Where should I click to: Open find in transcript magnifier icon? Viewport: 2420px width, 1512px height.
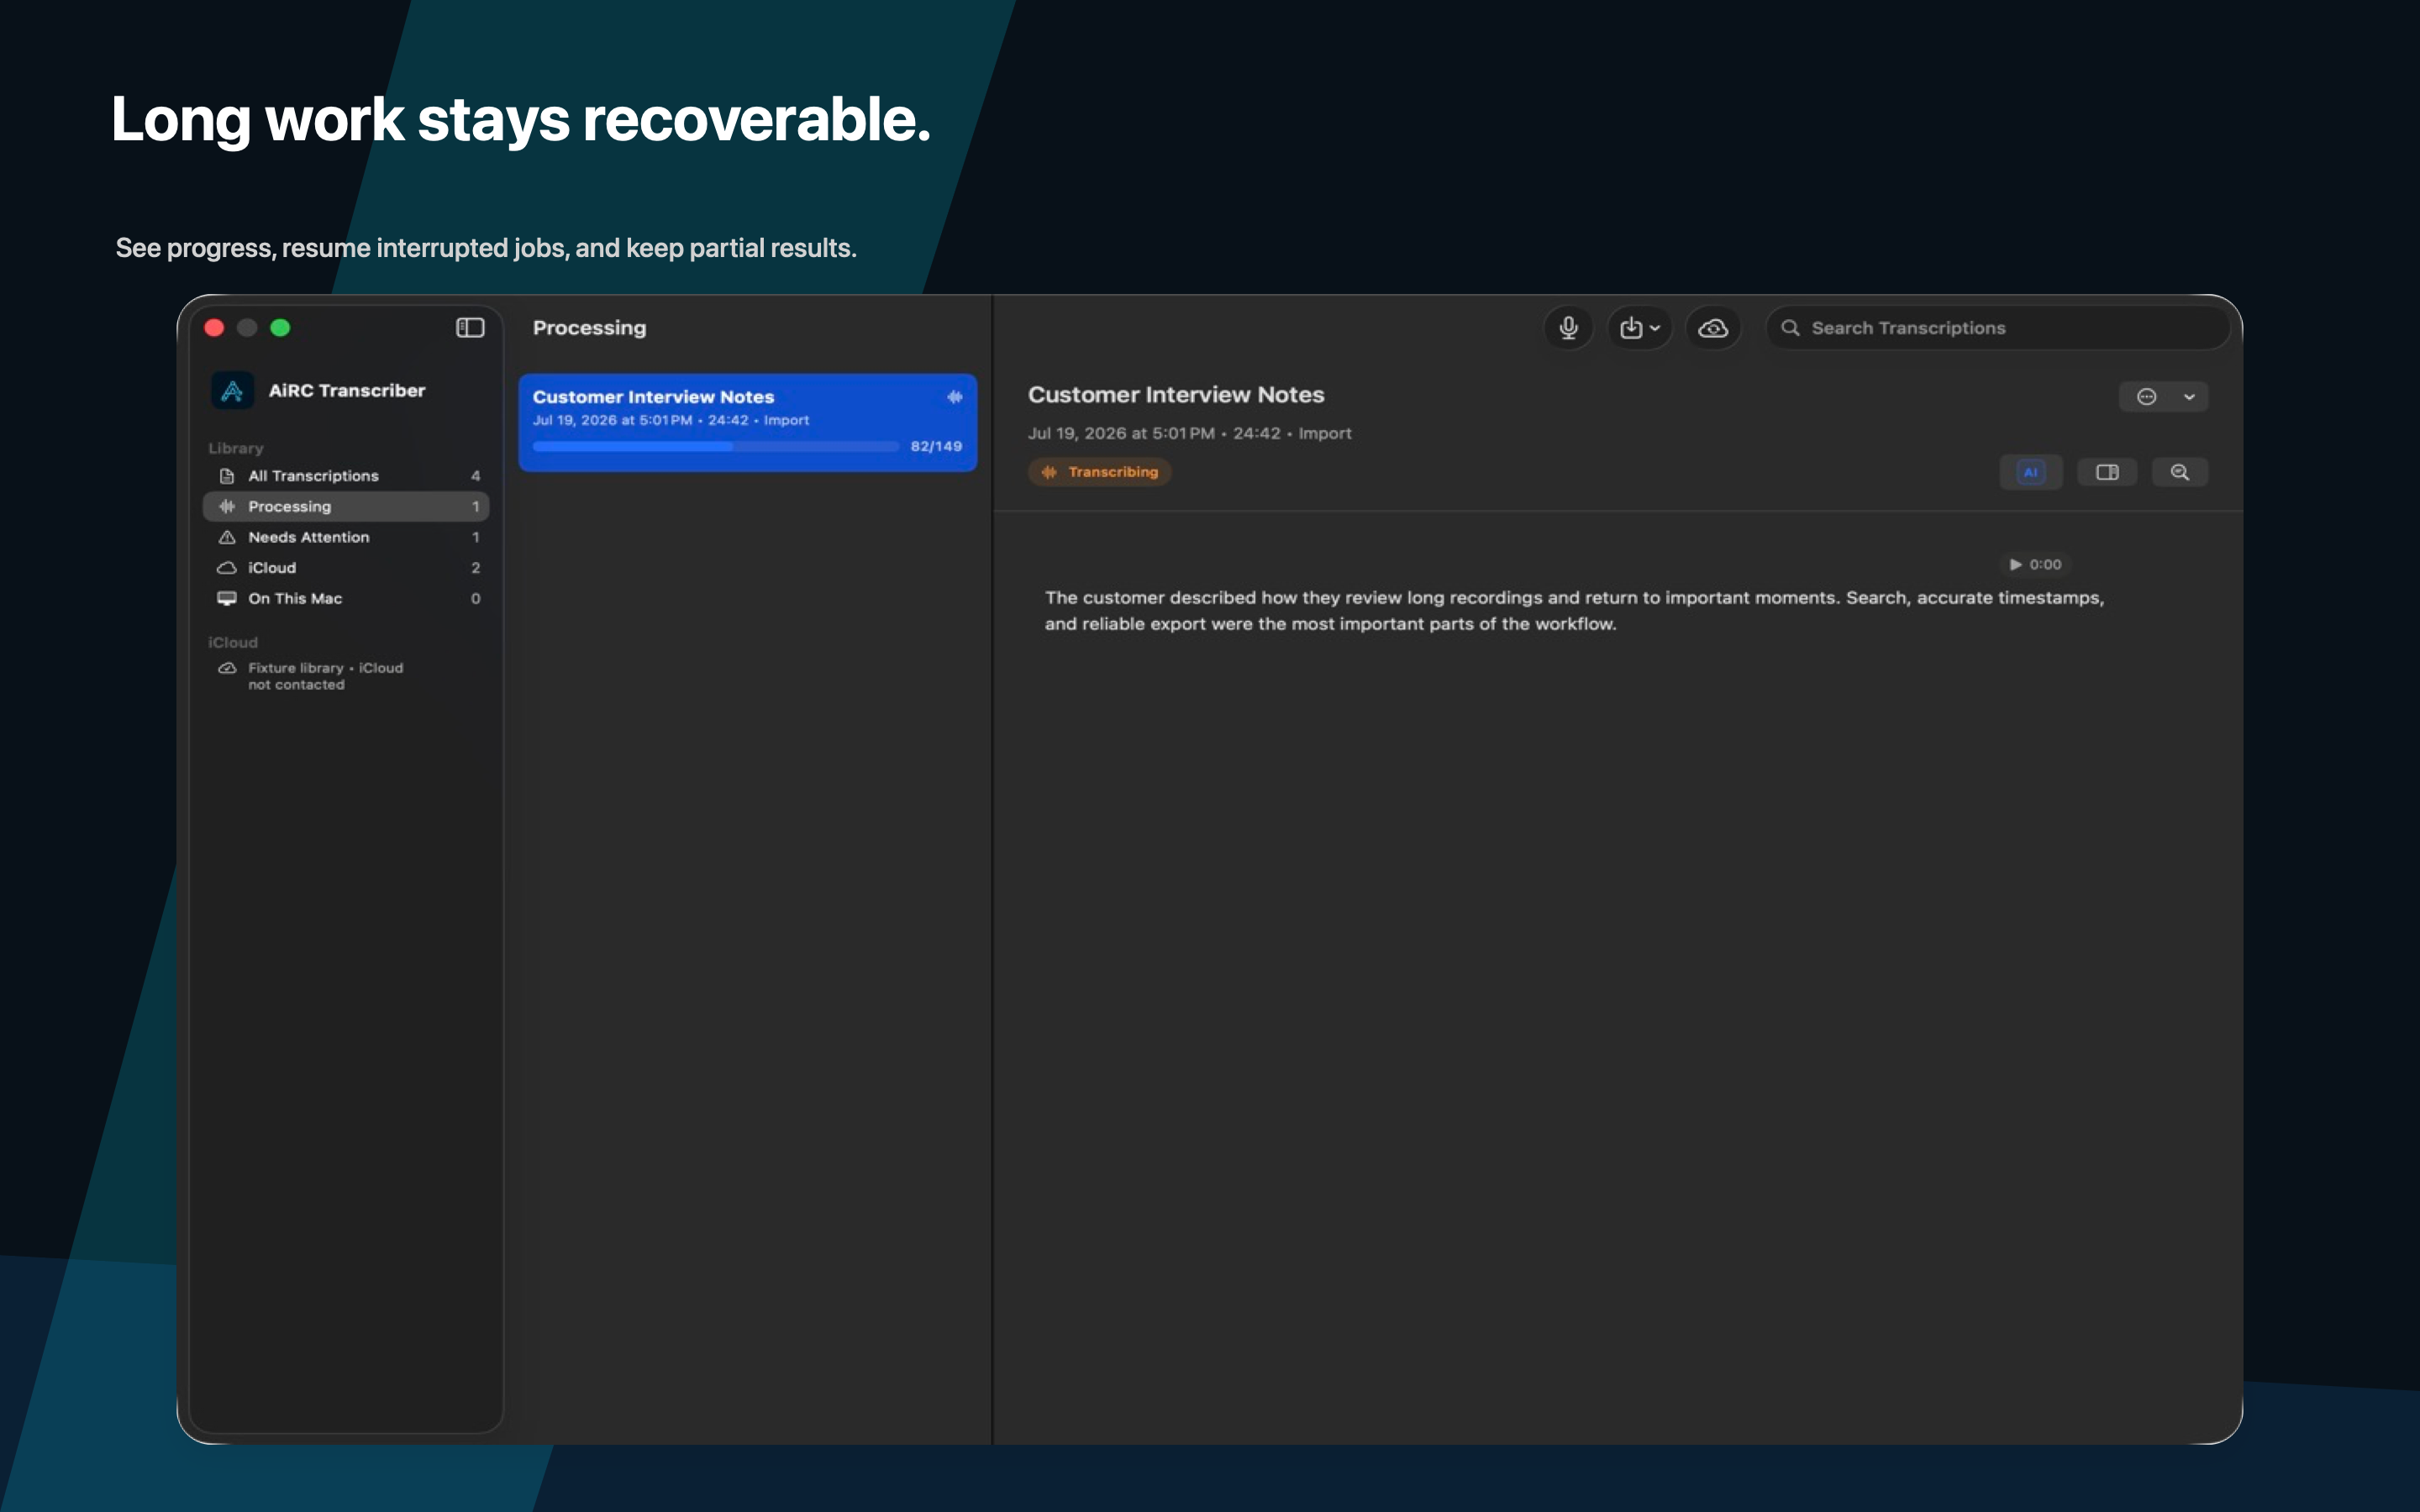click(2180, 472)
